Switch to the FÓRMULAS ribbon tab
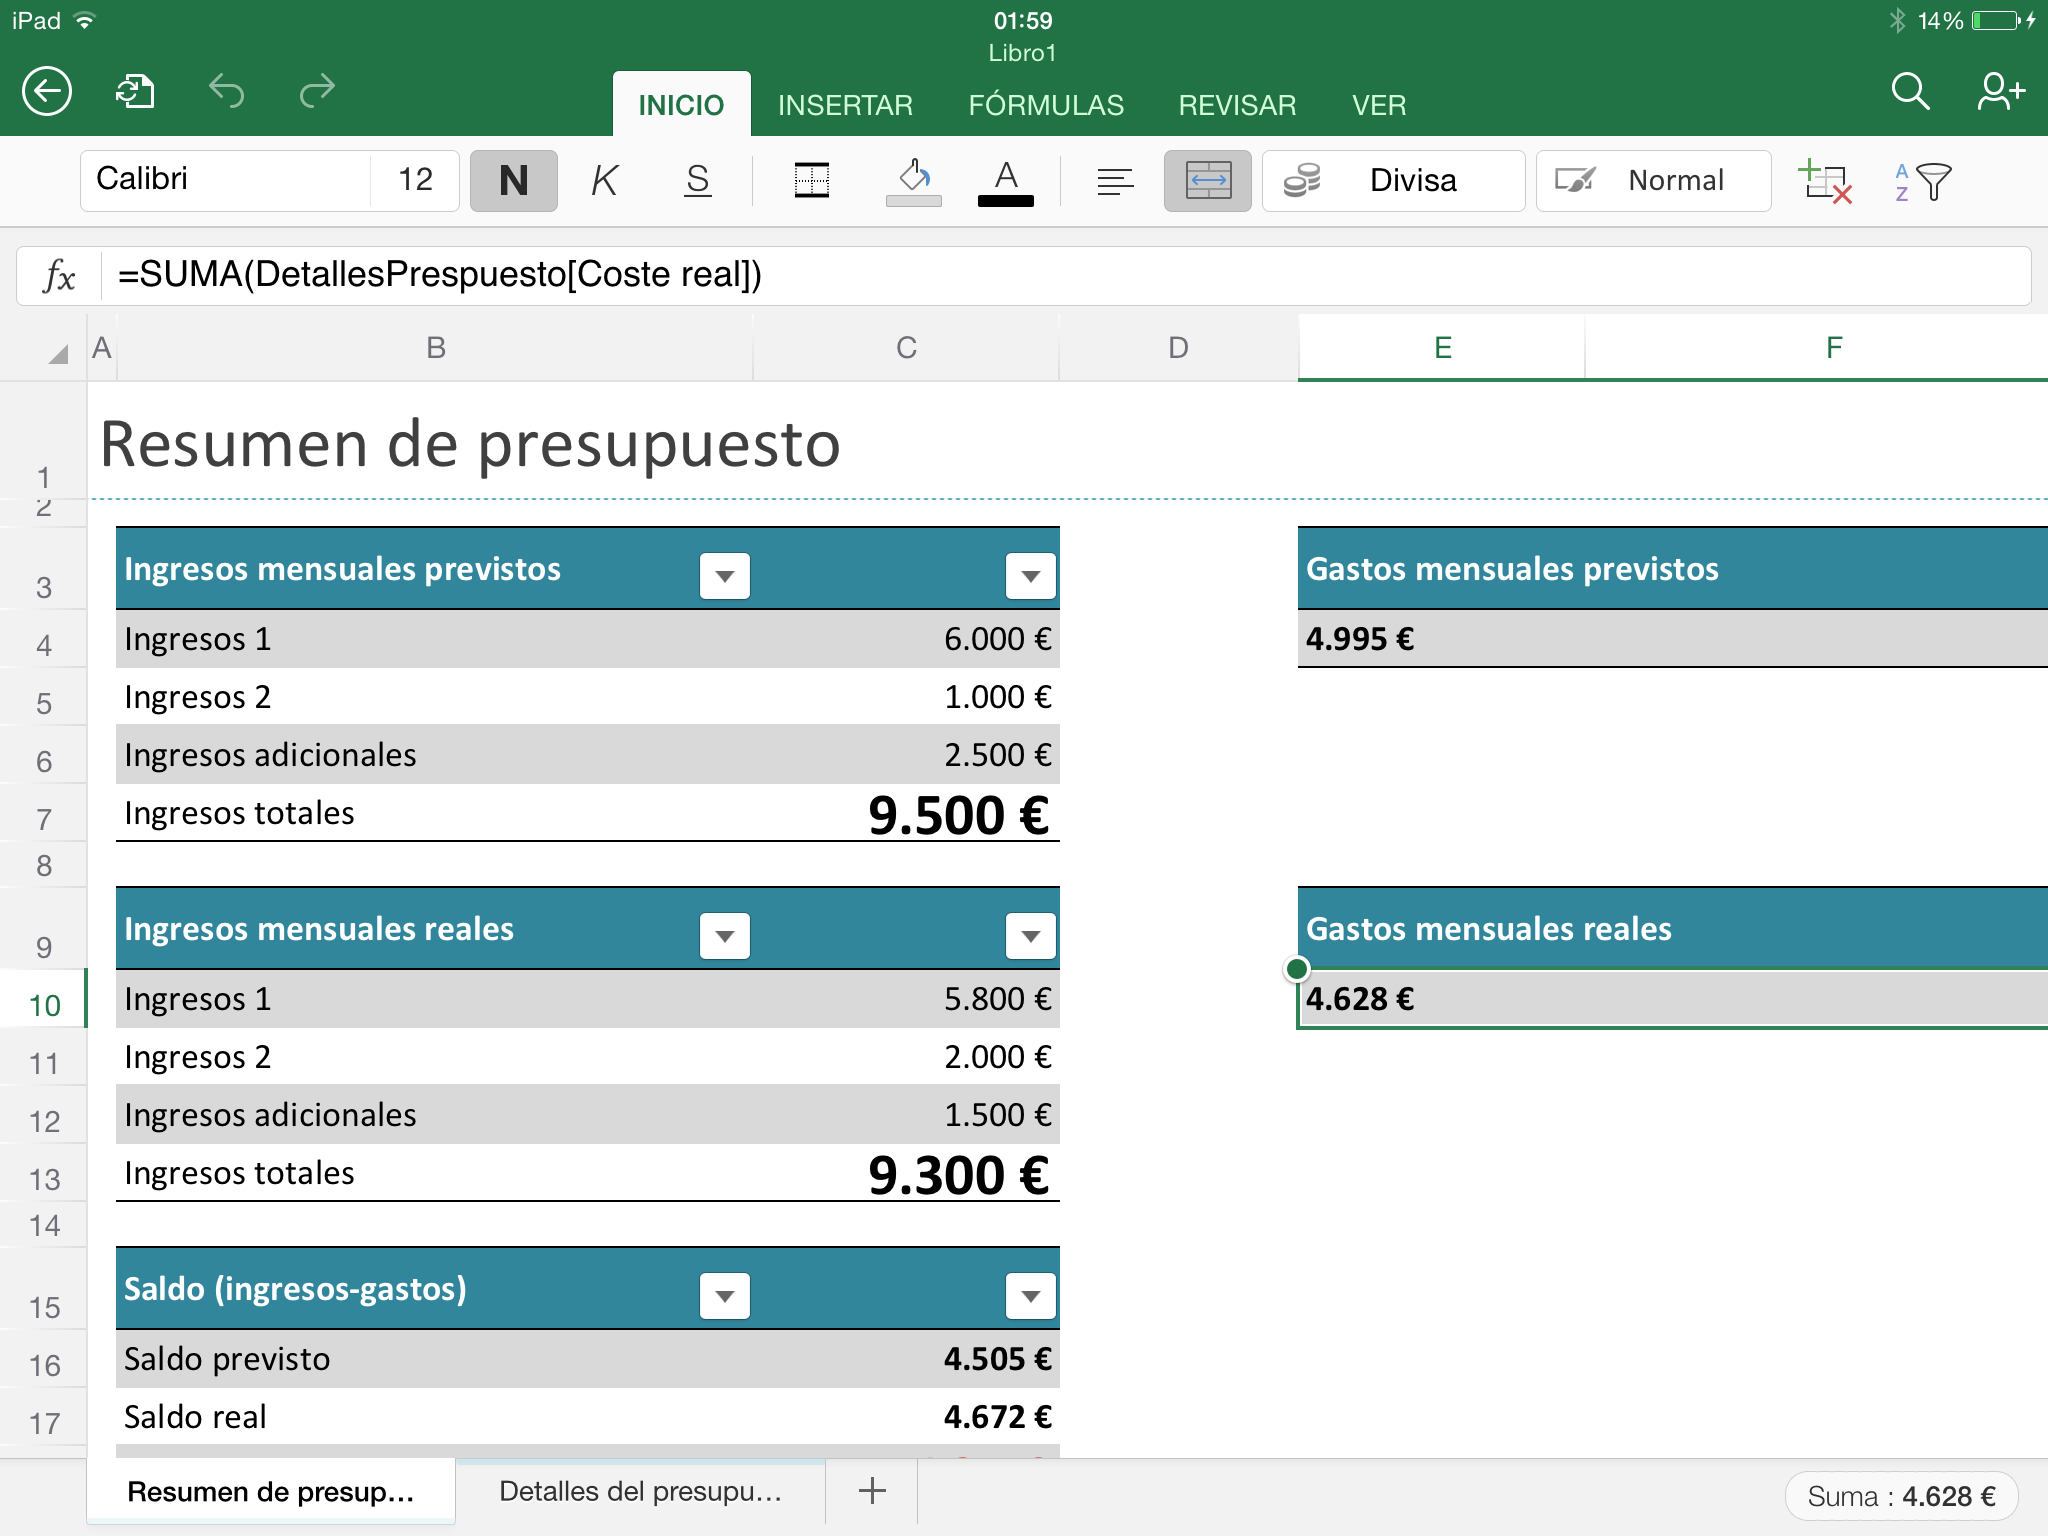The width and height of the screenshot is (2048, 1536). click(x=1046, y=105)
